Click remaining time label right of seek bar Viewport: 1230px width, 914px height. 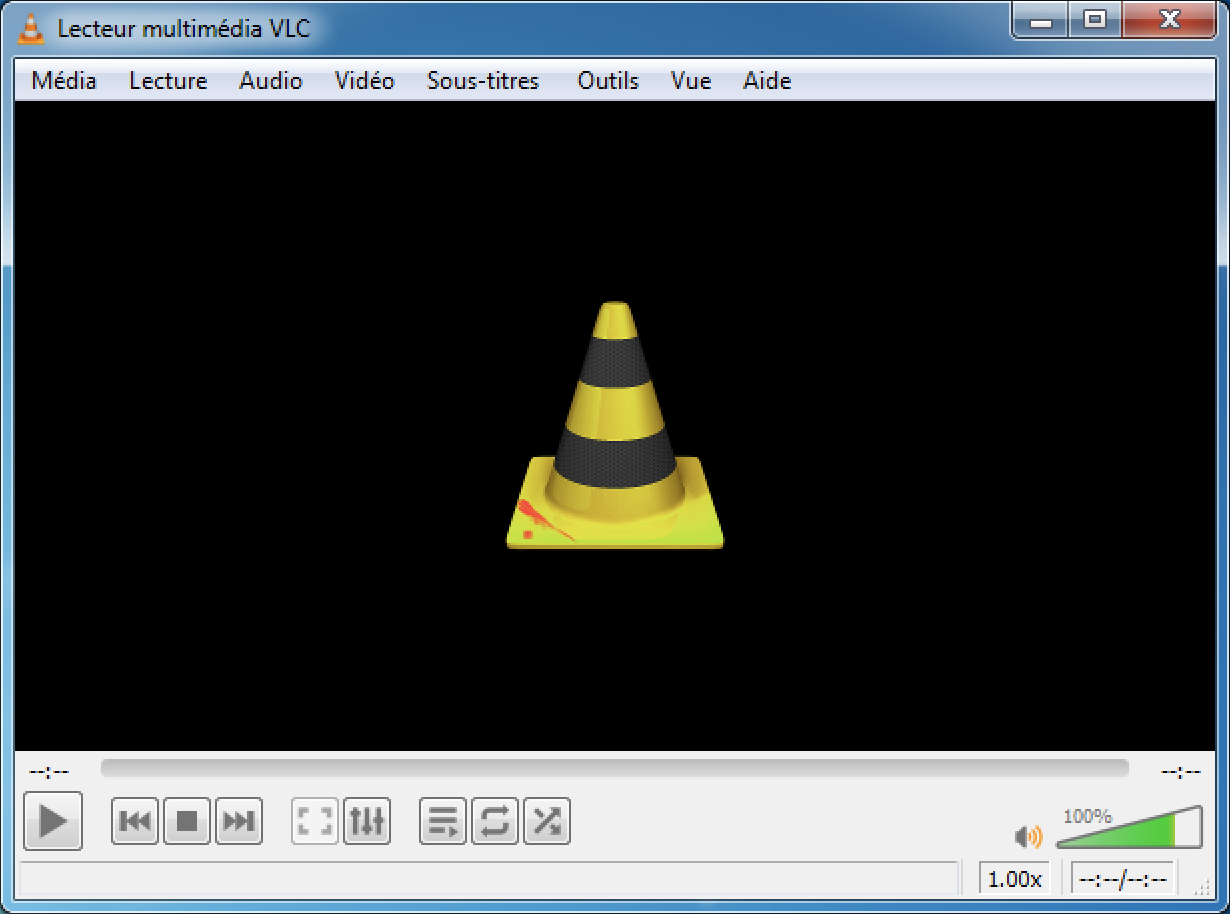pos(1180,771)
